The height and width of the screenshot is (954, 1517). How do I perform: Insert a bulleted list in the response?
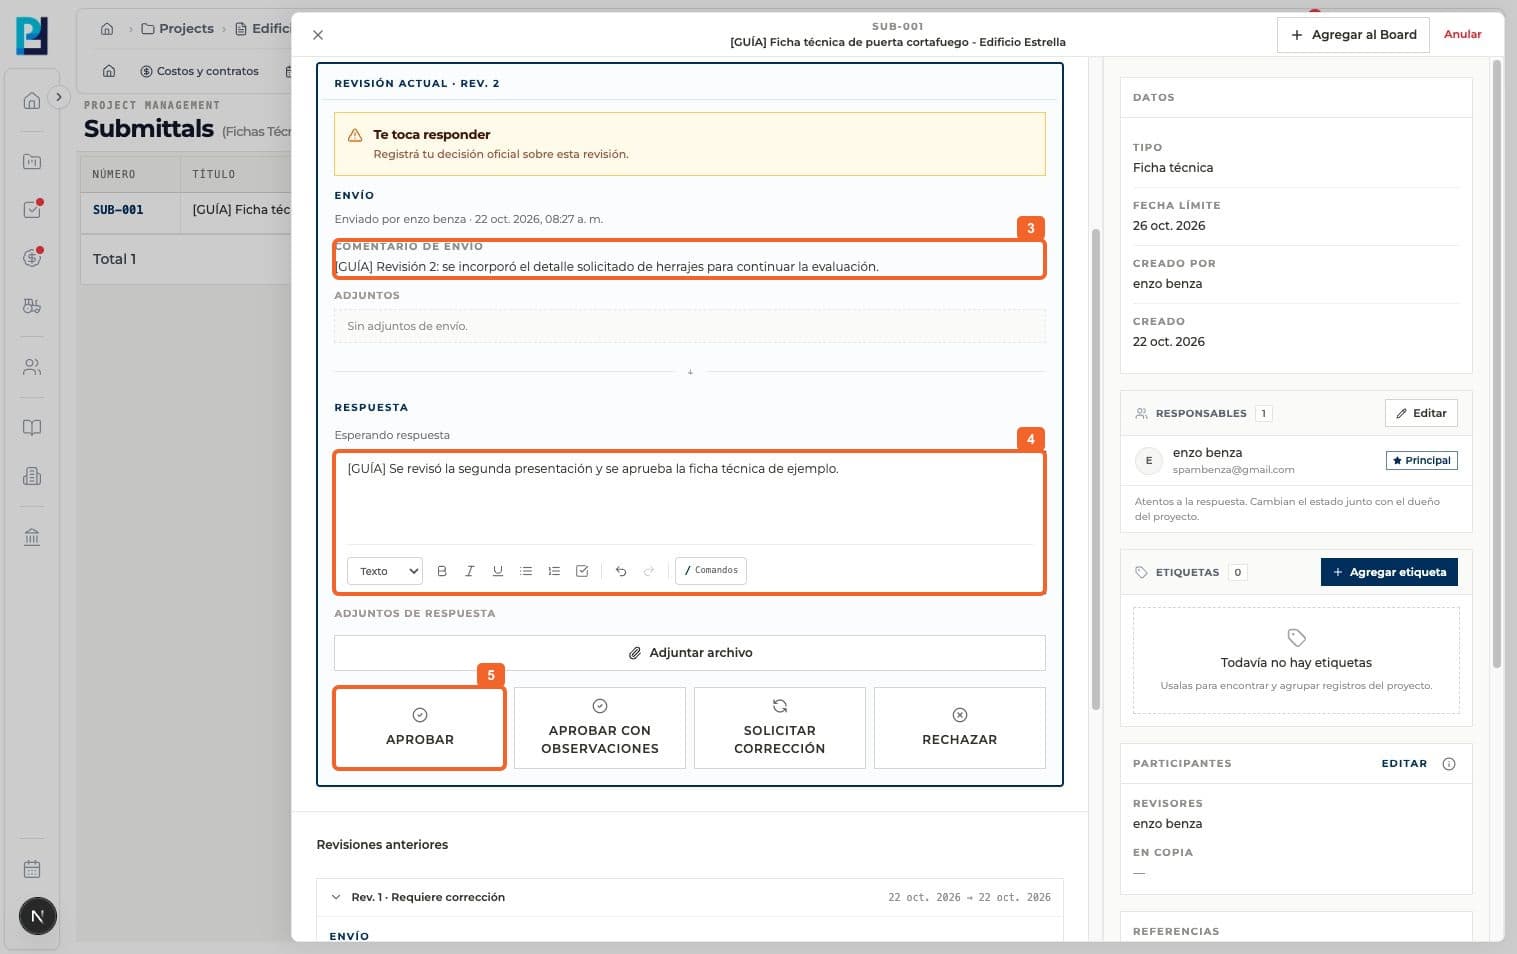(x=526, y=571)
